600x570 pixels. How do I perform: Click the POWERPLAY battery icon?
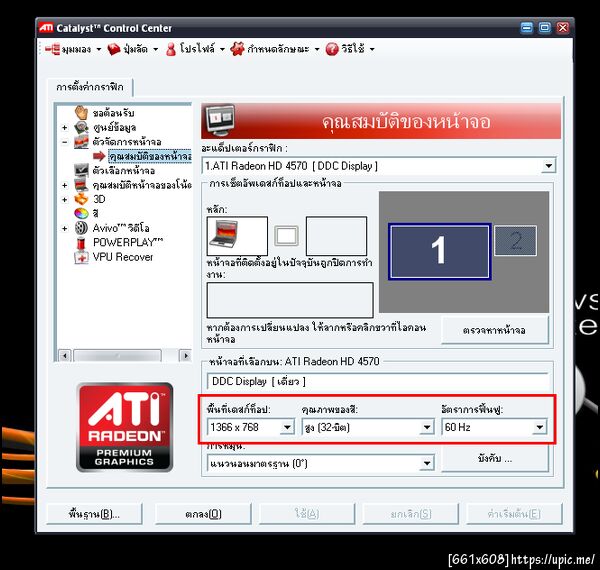[81, 243]
